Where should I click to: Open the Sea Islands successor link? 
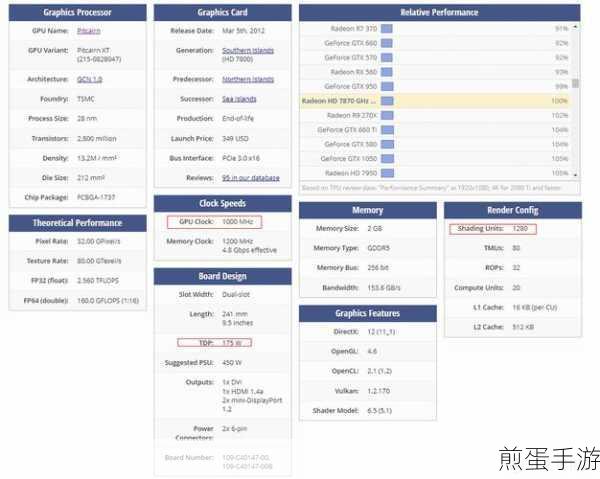point(239,99)
